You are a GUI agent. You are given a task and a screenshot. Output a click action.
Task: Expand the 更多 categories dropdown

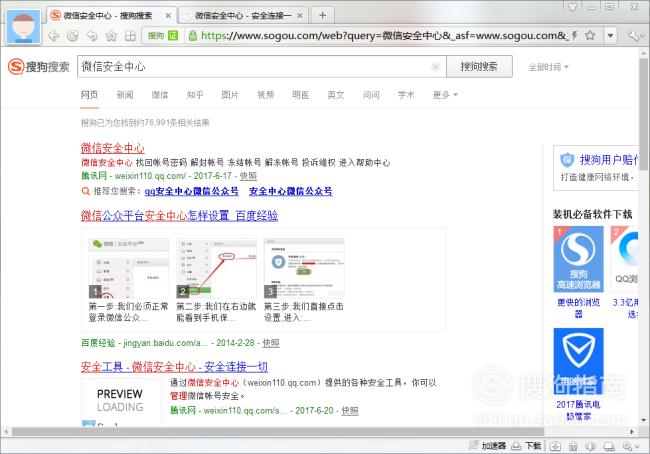coord(445,95)
